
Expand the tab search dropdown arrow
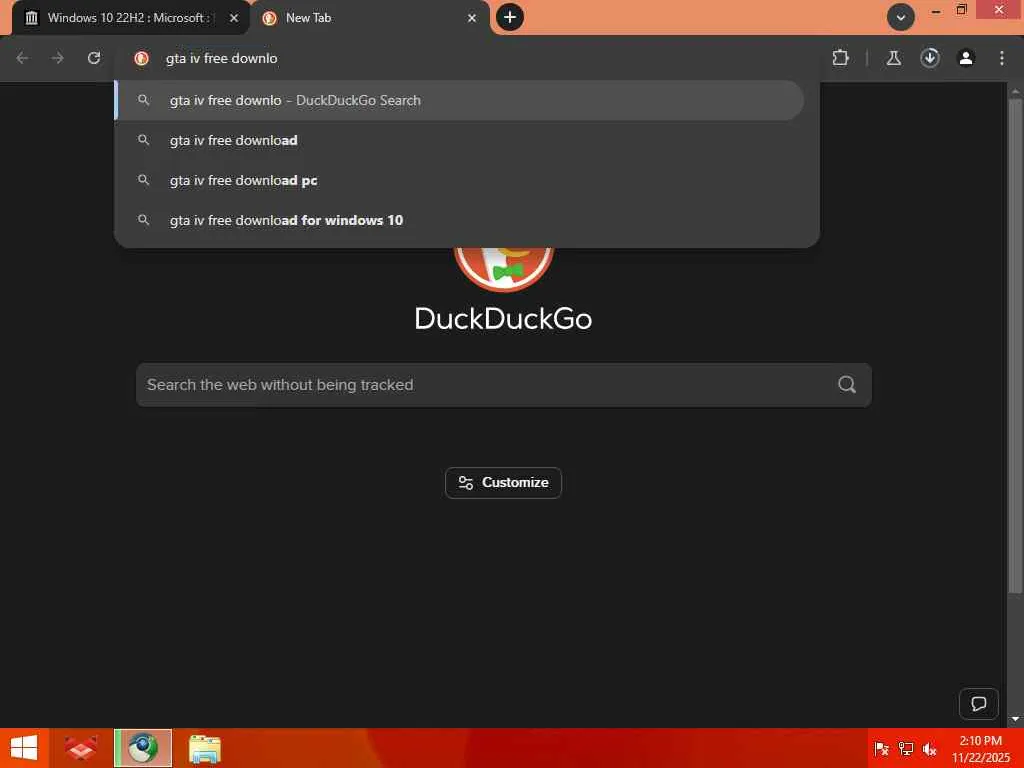[x=901, y=18]
